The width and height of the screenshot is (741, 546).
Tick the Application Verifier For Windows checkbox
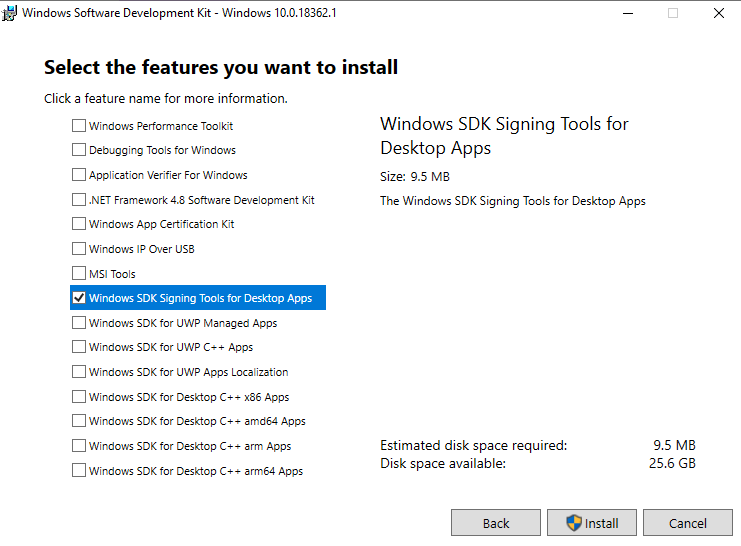click(79, 175)
